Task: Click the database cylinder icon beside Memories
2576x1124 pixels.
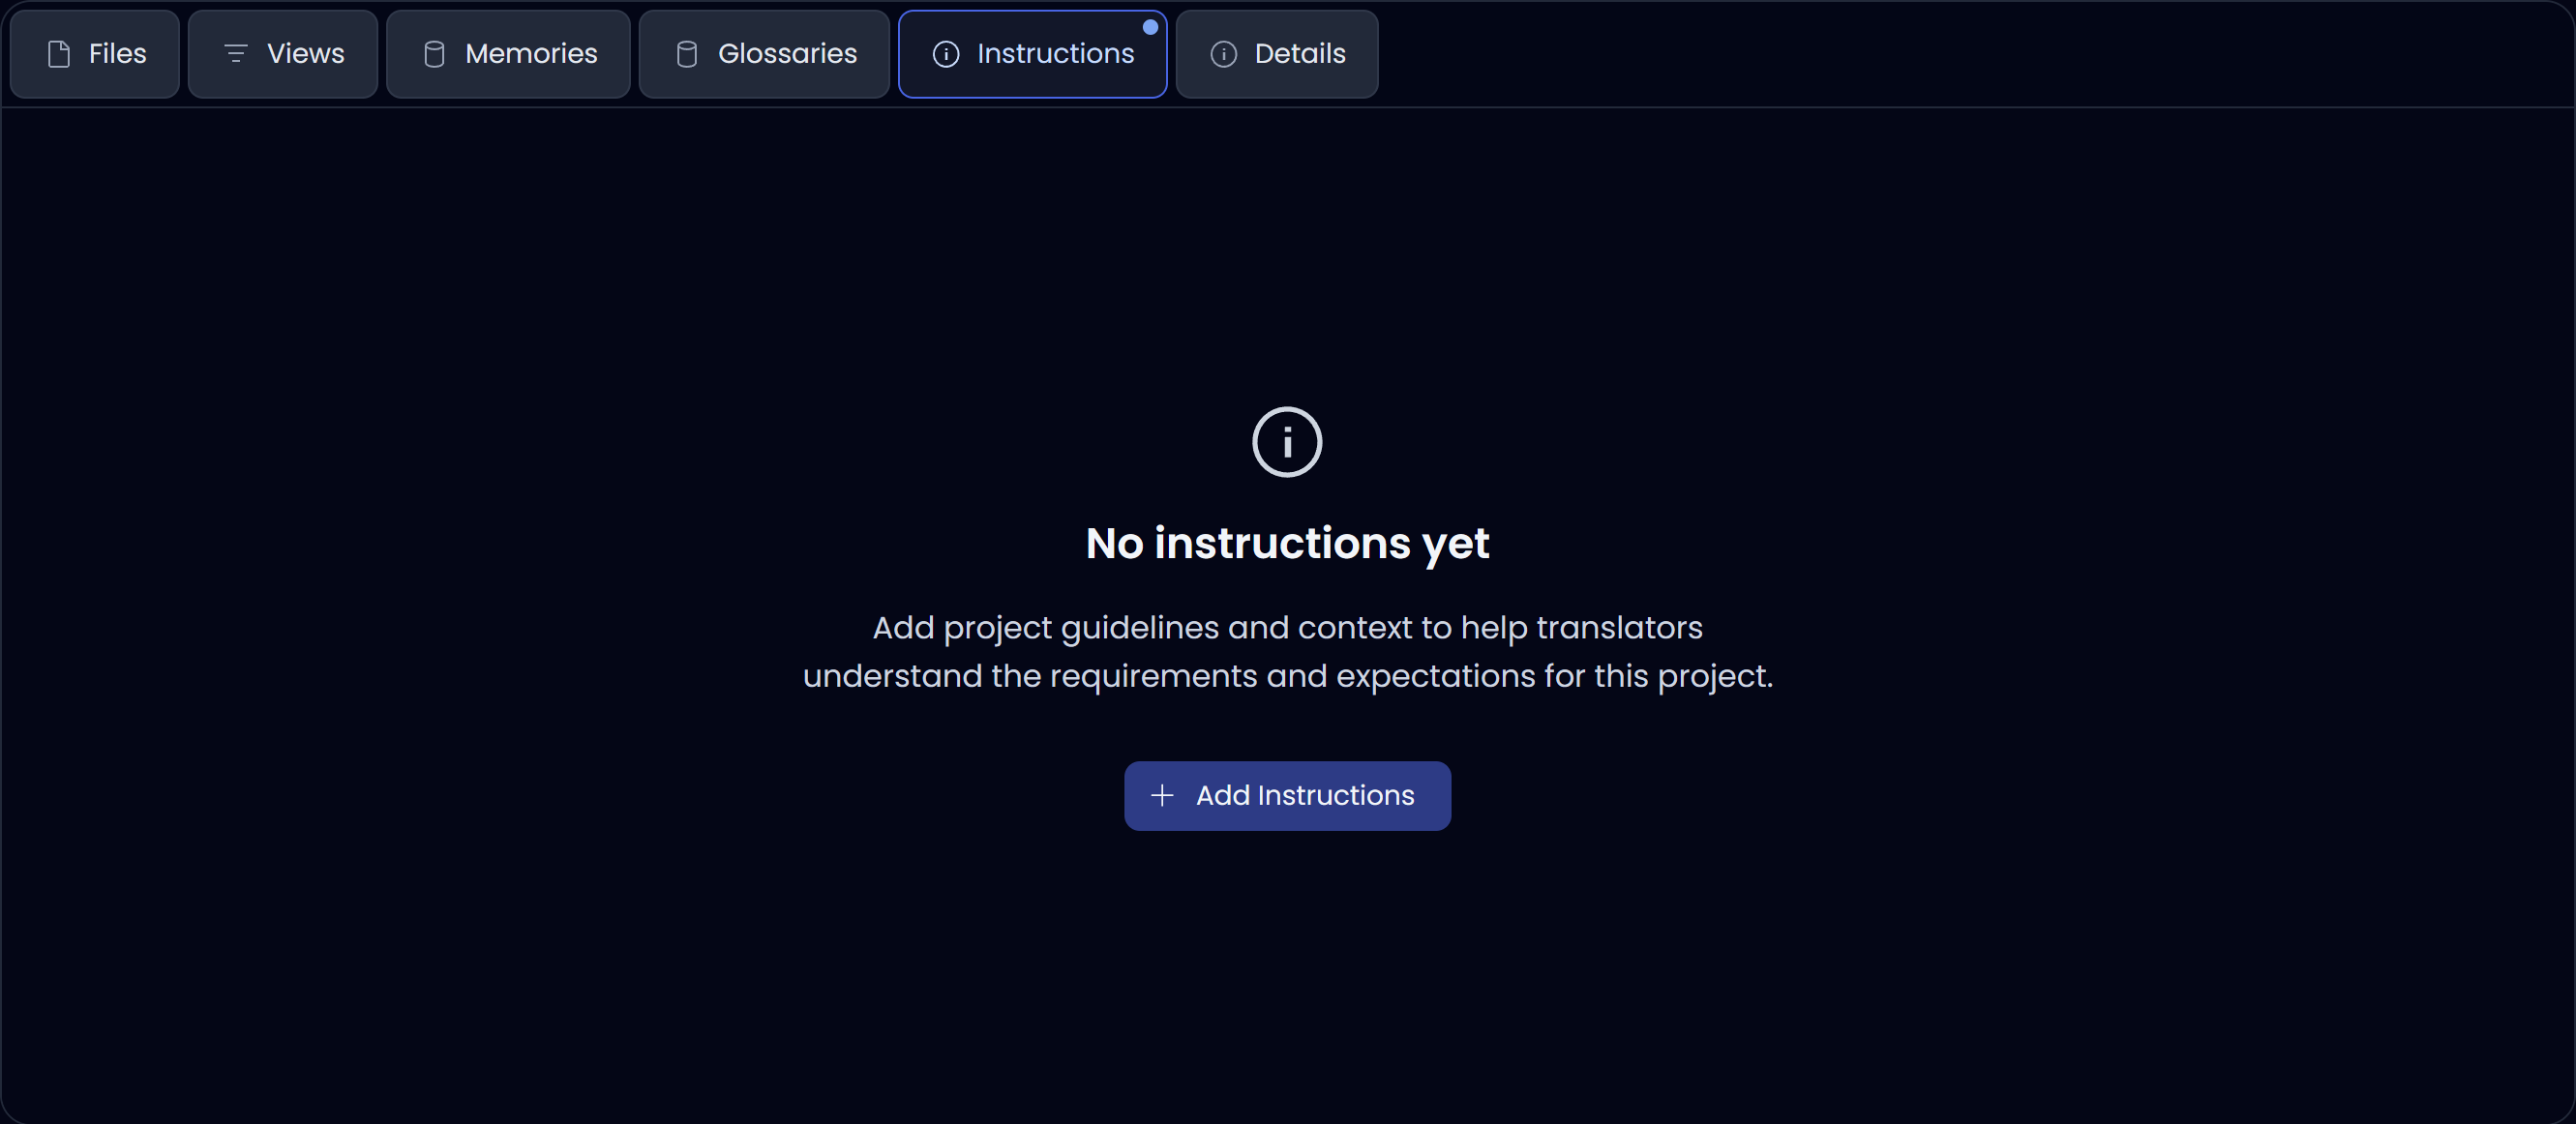Action: coord(434,54)
